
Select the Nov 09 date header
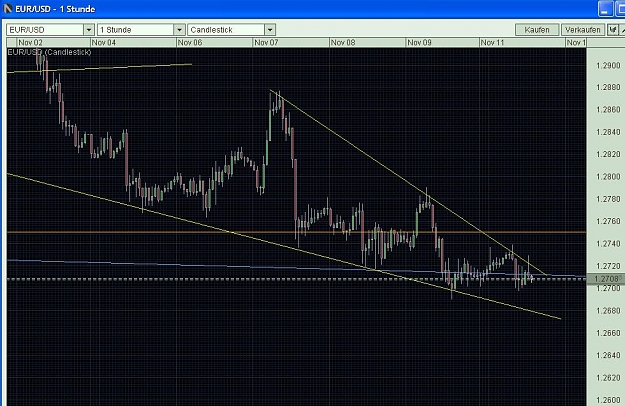click(x=419, y=43)
